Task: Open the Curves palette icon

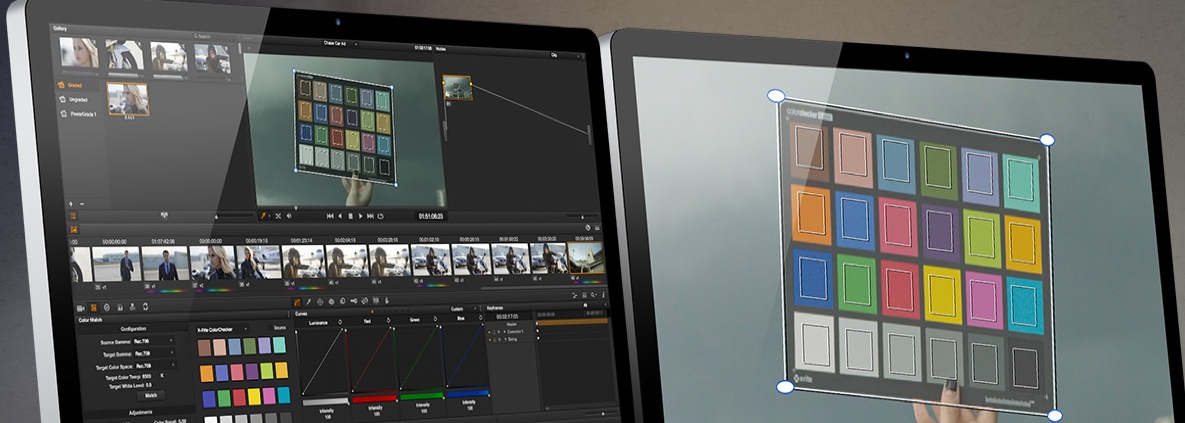Action: [x=297, y=301]
